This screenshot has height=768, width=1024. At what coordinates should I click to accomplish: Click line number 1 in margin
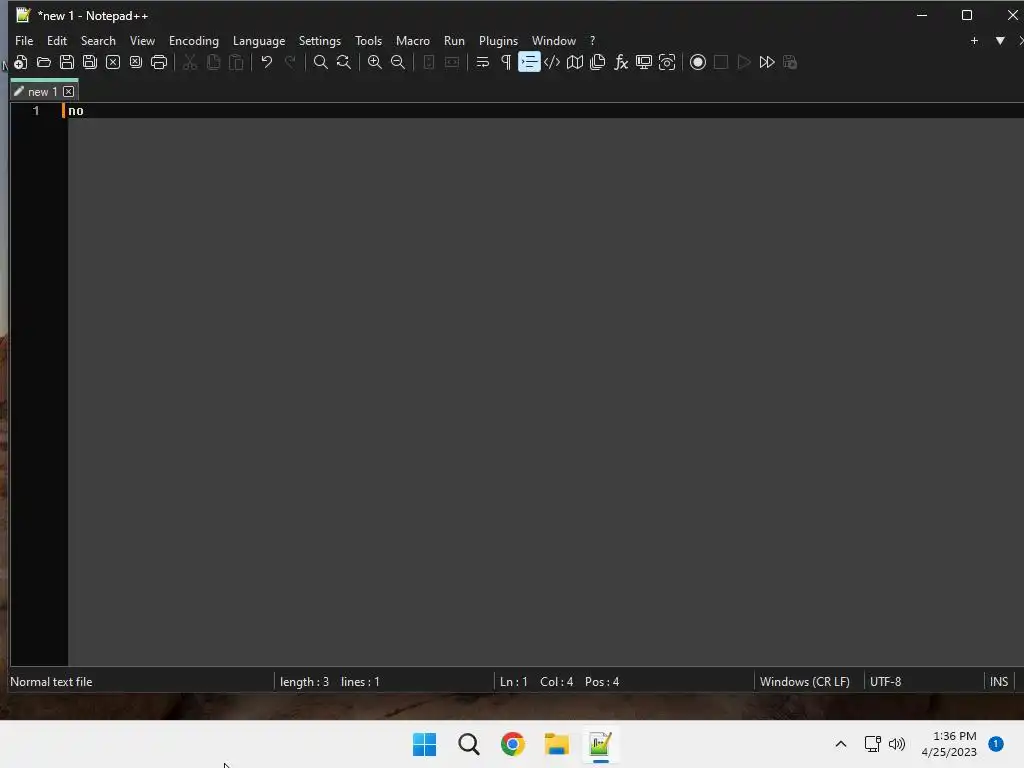(x=36, y=111)
